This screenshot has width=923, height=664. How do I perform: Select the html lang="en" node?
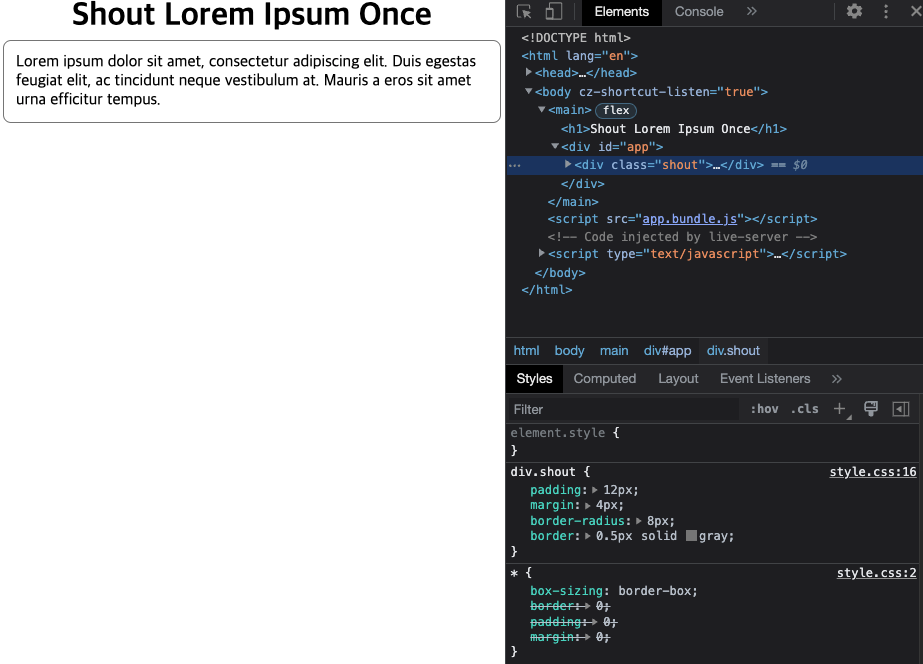tap(579, 56)
